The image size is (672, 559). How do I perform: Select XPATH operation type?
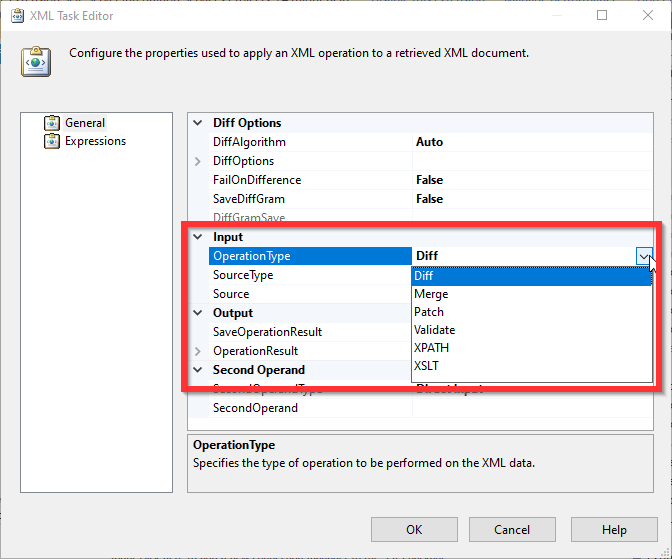coord(431,348)
